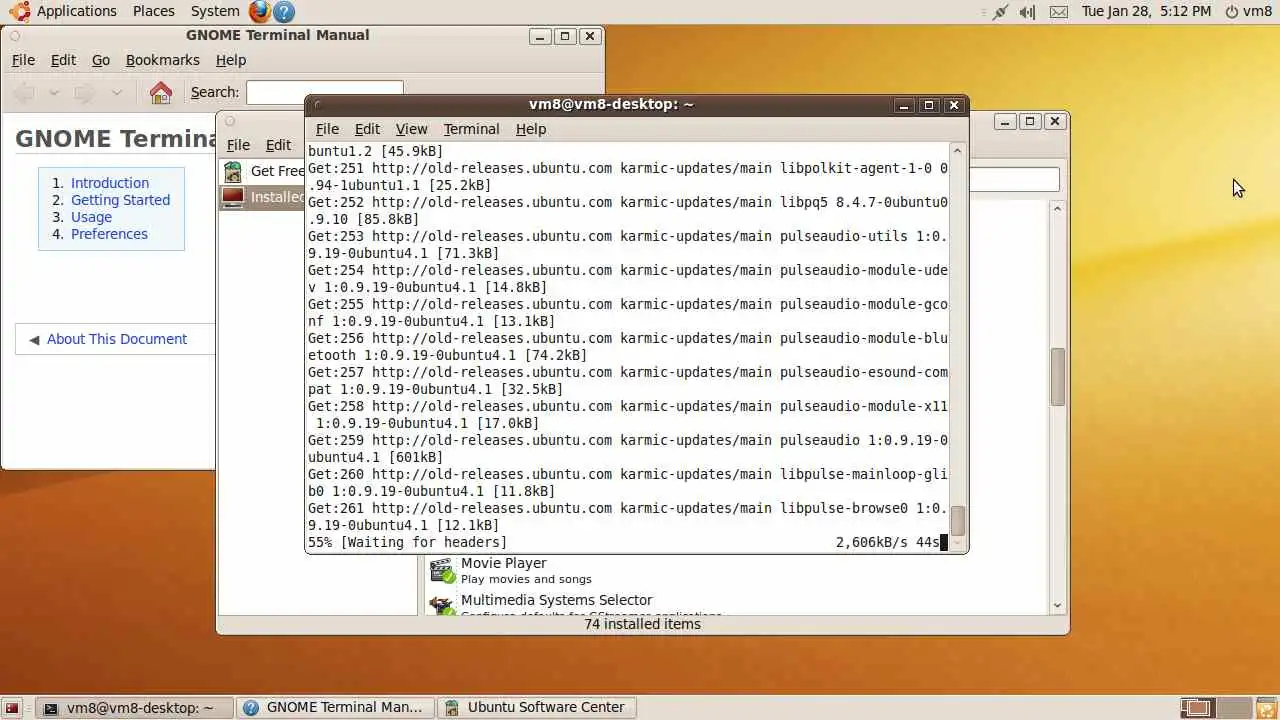The width and height of the screenshot is (1280, 720).
Task: Open the volume speaker tray icon
Action: tap(1028, 11)
